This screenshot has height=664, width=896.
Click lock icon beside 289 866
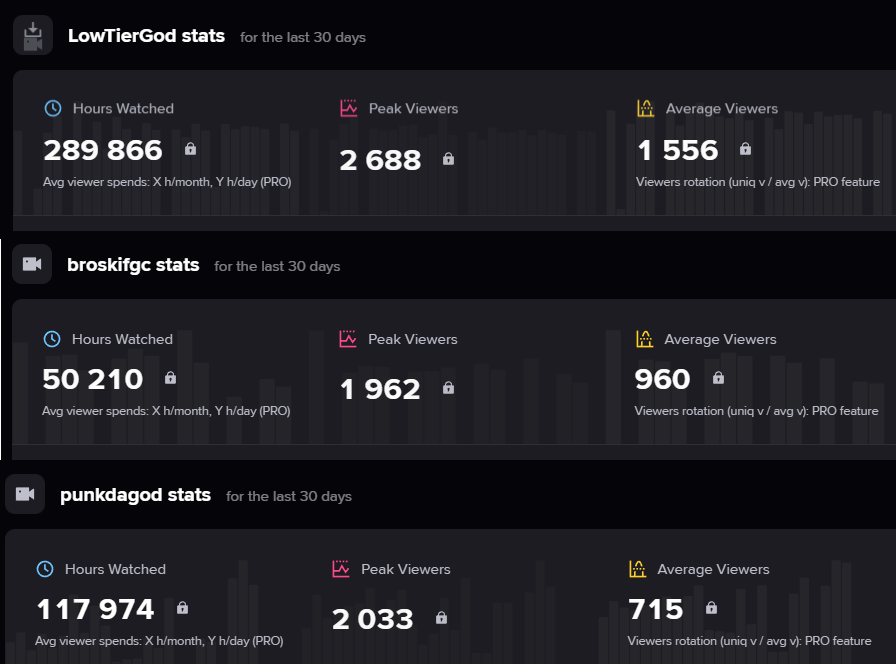[x=190, y=149]
